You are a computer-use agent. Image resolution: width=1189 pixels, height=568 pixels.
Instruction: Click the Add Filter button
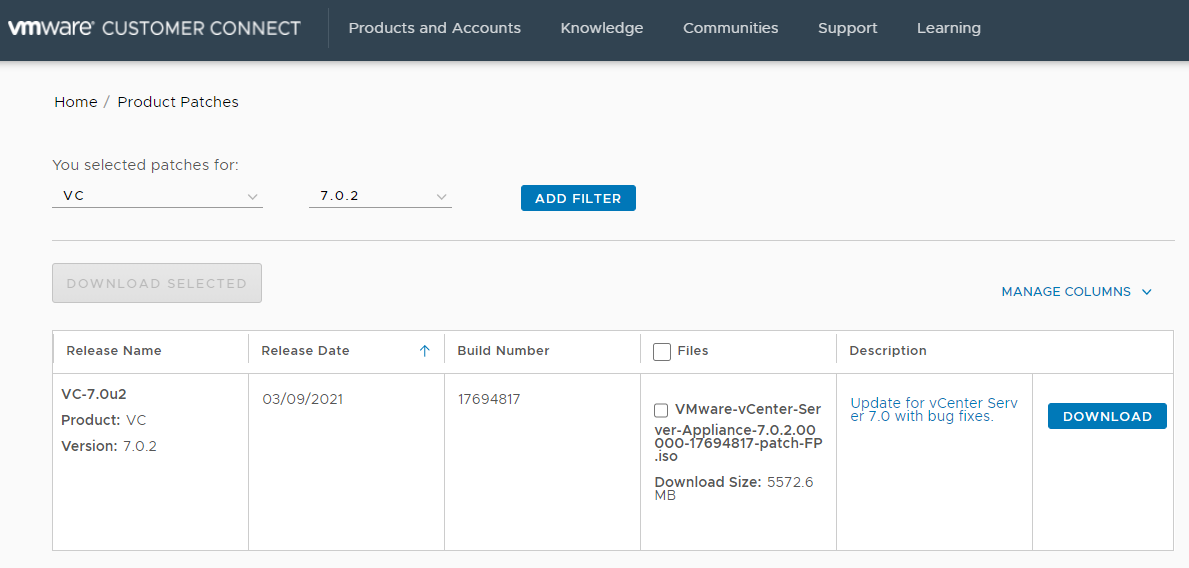click(x=578, y=198)
